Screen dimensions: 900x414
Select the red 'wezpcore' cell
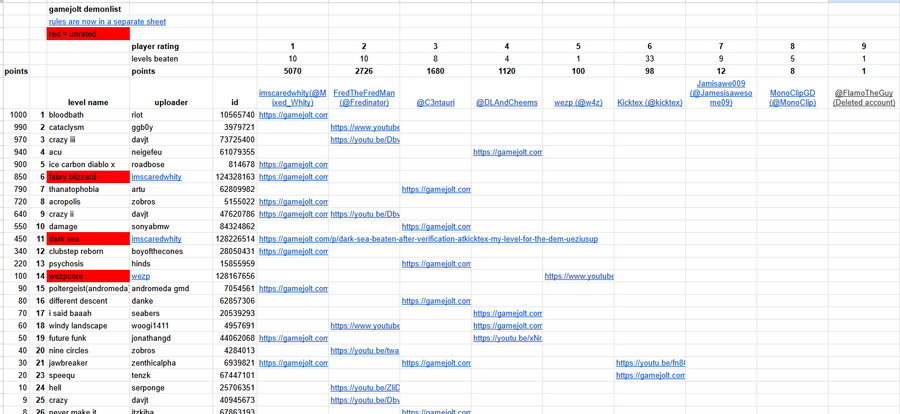pyautogui.click(x=88, y=276)
